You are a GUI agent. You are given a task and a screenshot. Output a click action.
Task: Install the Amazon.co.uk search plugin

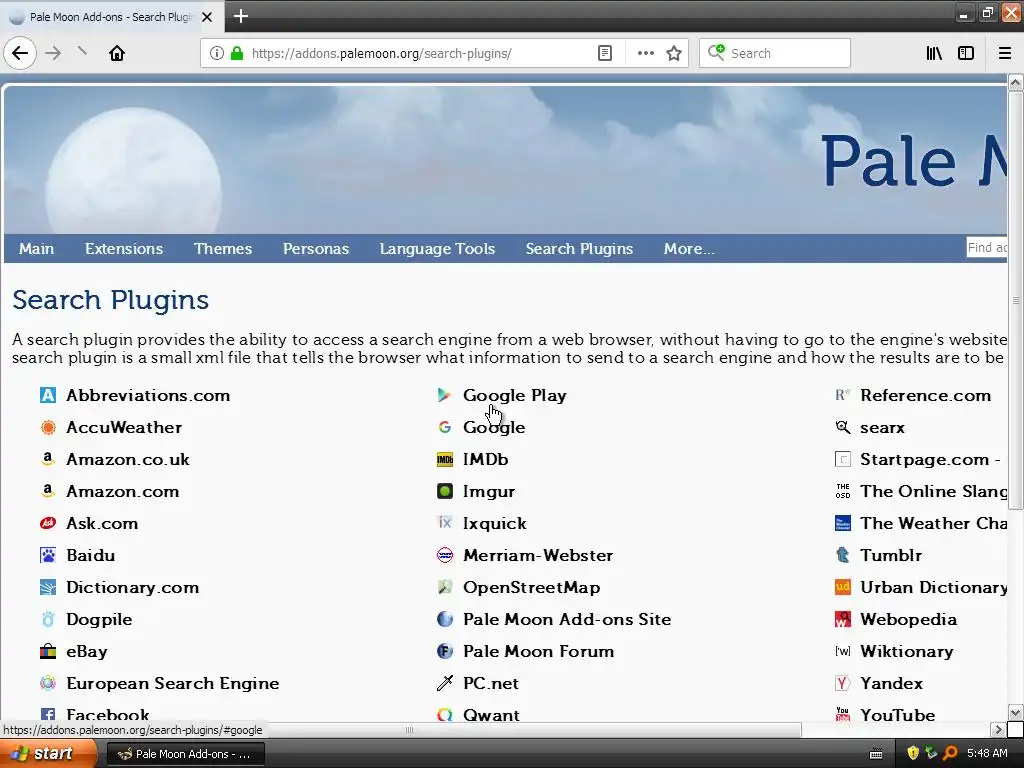click(128, 459)
